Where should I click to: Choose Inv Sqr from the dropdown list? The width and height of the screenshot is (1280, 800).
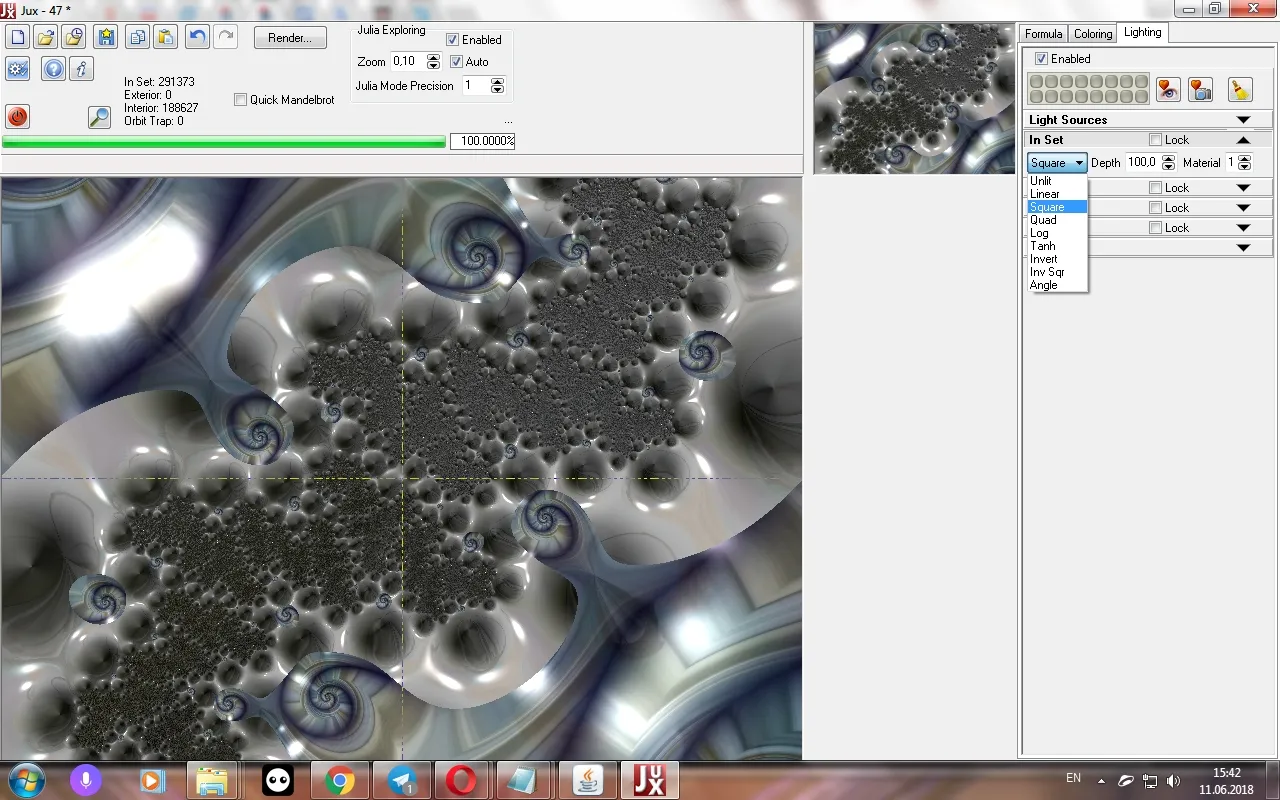[x=1058, y=272]
